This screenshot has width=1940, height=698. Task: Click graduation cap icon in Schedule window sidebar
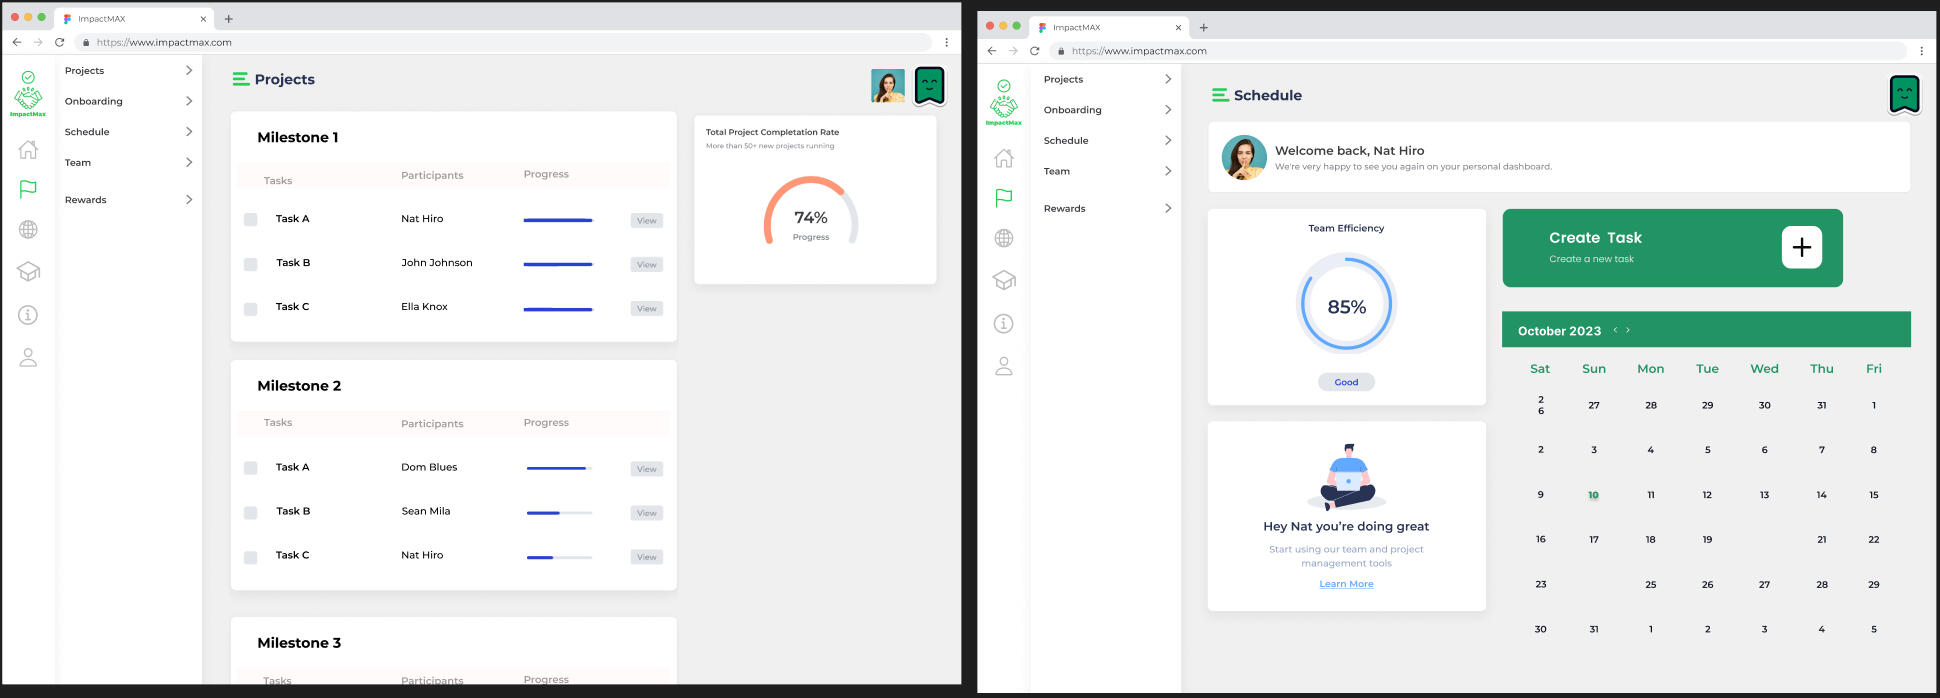tap(1004, 280)
